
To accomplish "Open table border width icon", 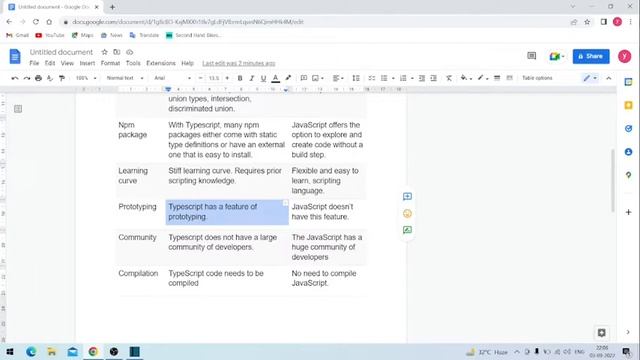I will (x=497, y=78).
